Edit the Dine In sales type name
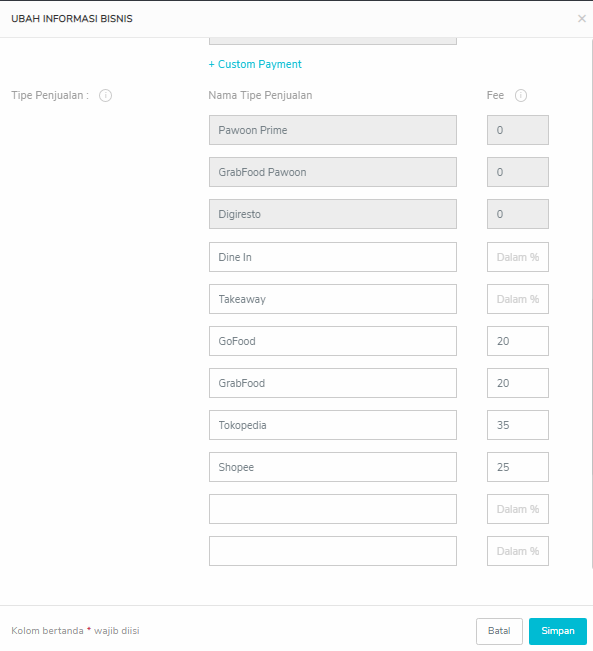Image resolution: width=593 pixels, height=651 pixels. click(x=333, y=257)
